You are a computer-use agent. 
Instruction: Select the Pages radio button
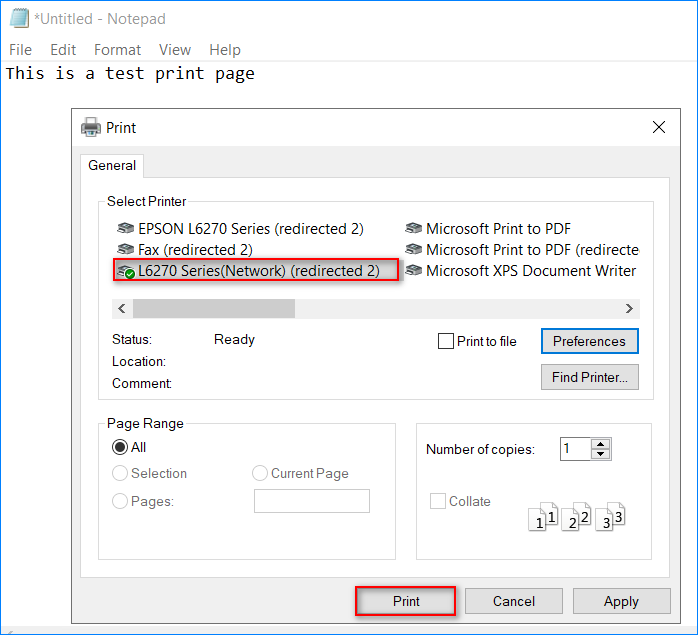coord(120,501)
